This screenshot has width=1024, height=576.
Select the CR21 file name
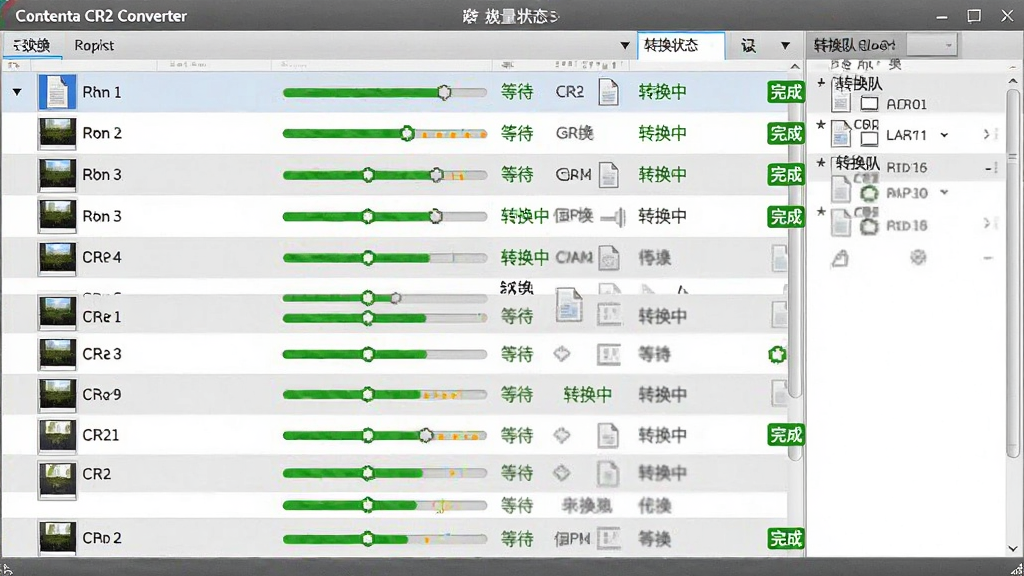[101, 435]
